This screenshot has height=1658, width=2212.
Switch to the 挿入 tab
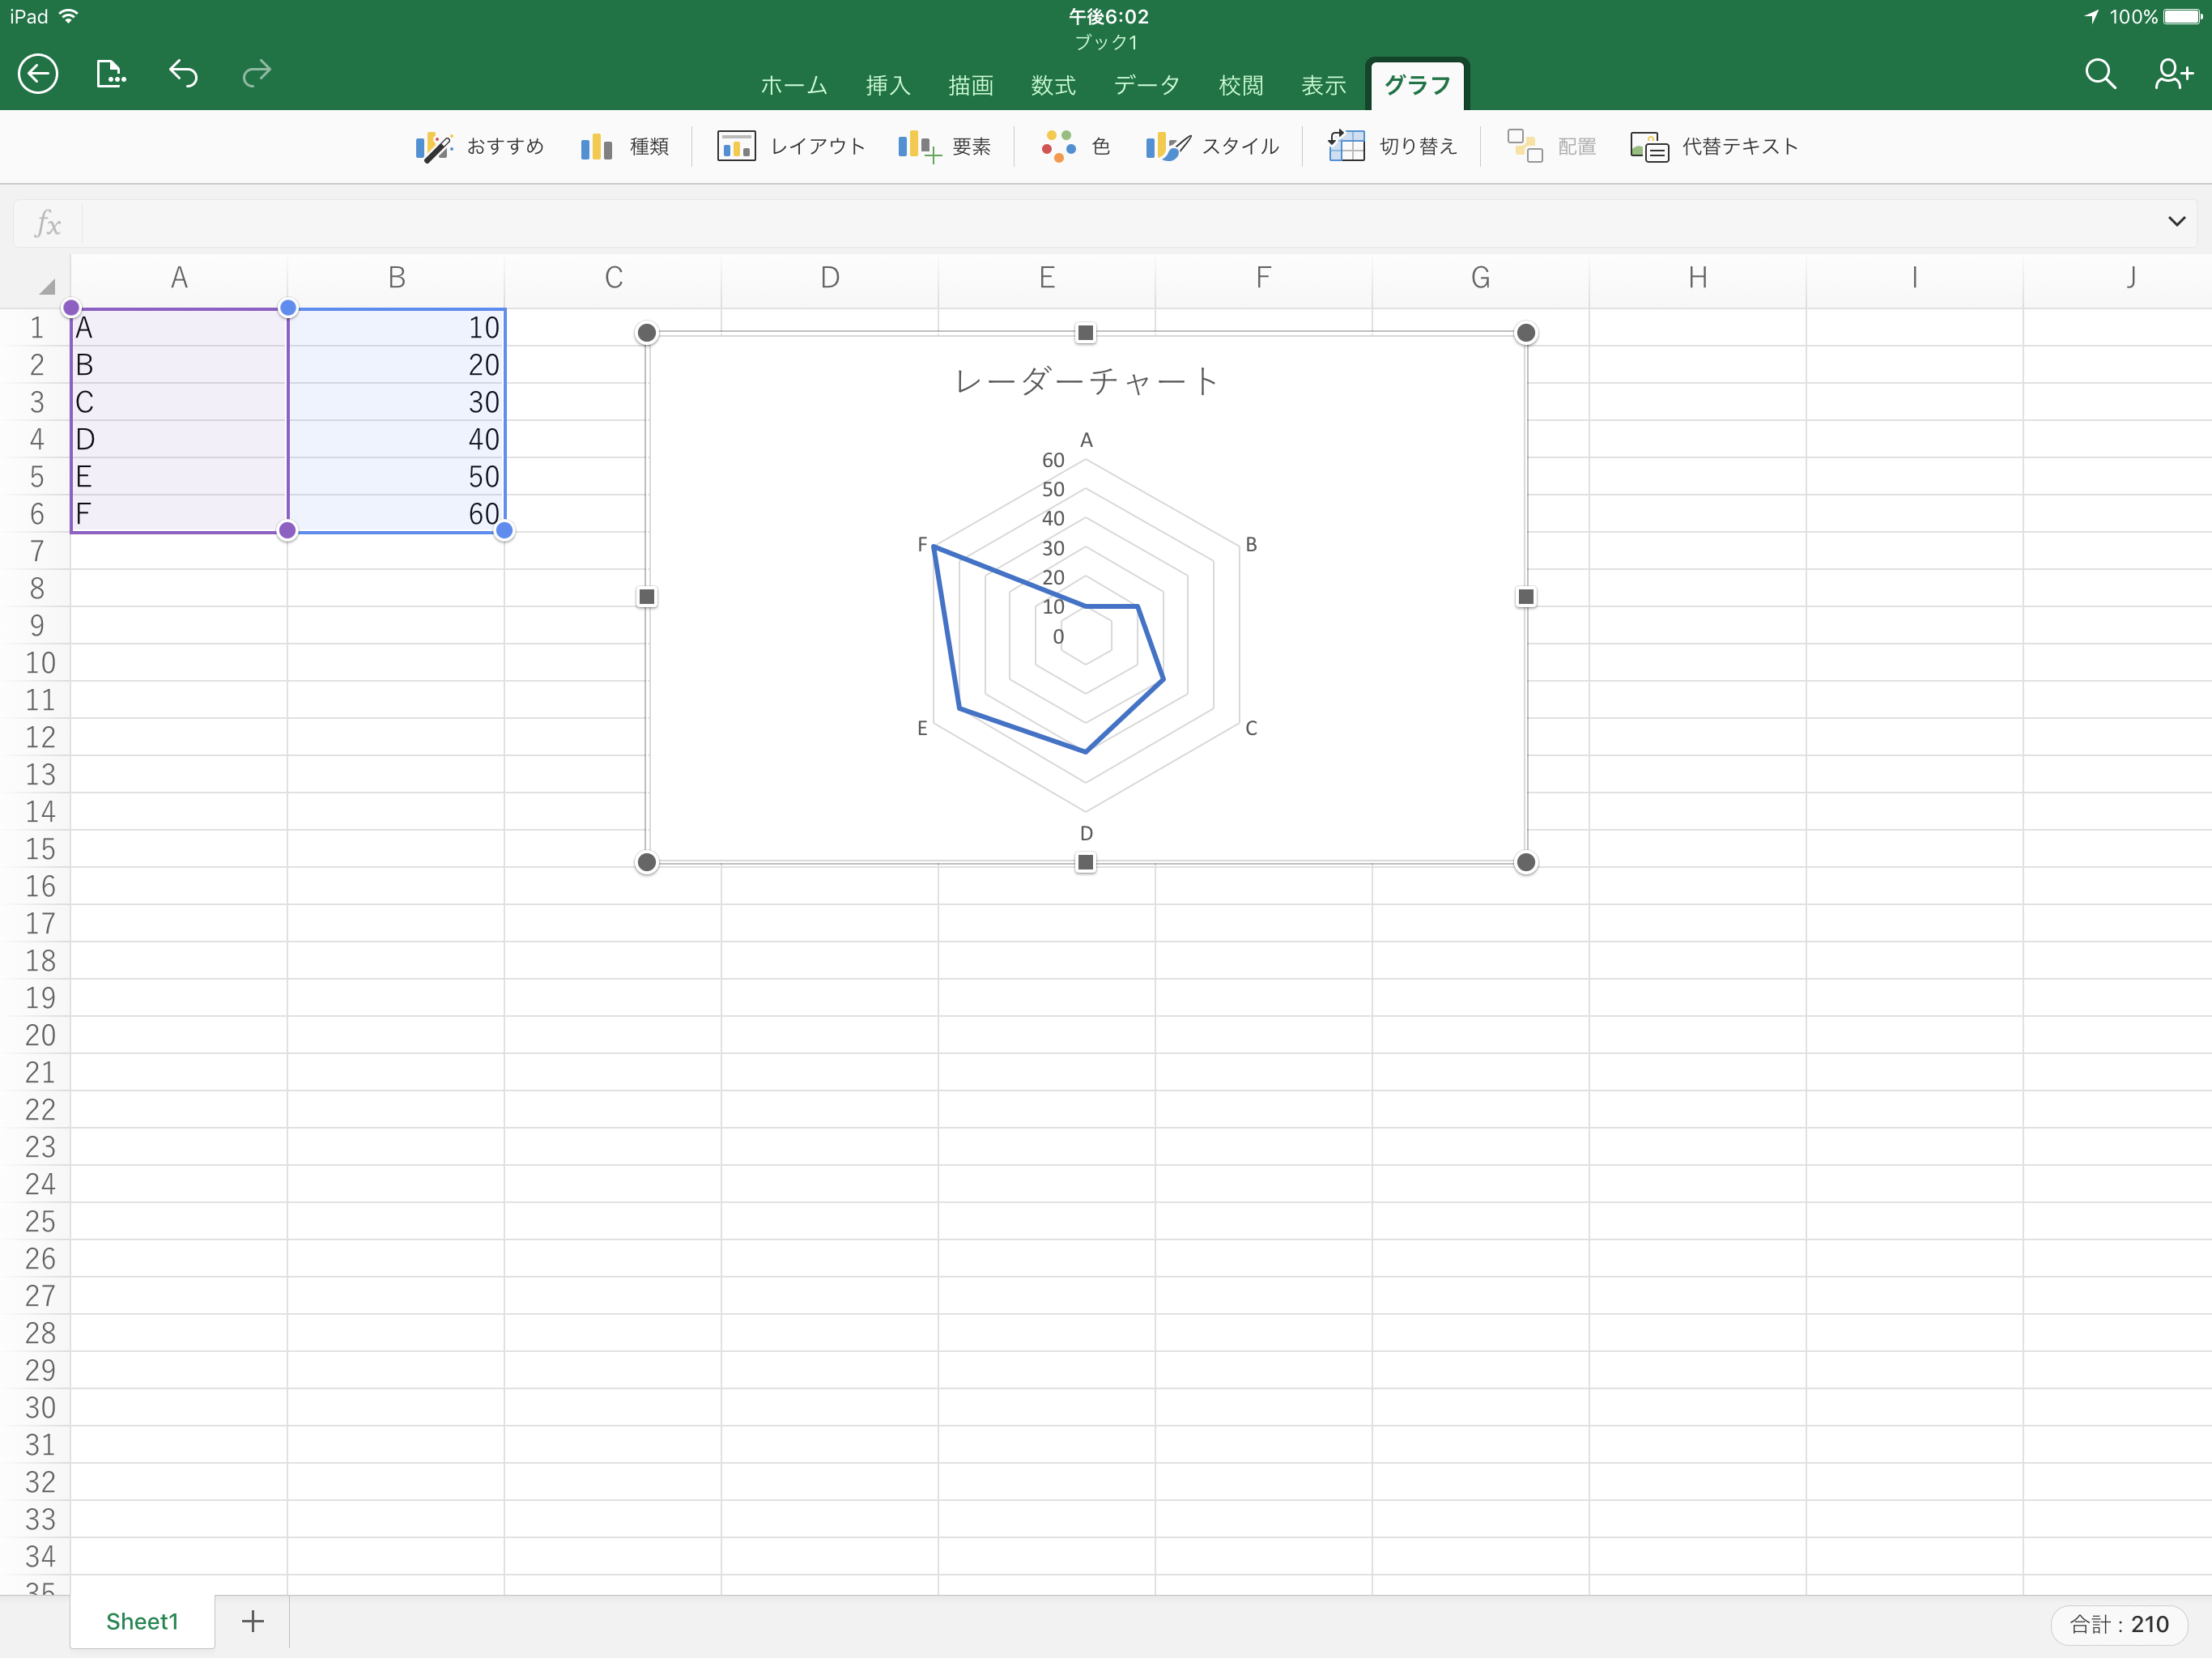pyautogui.click(x=887, y=86)
